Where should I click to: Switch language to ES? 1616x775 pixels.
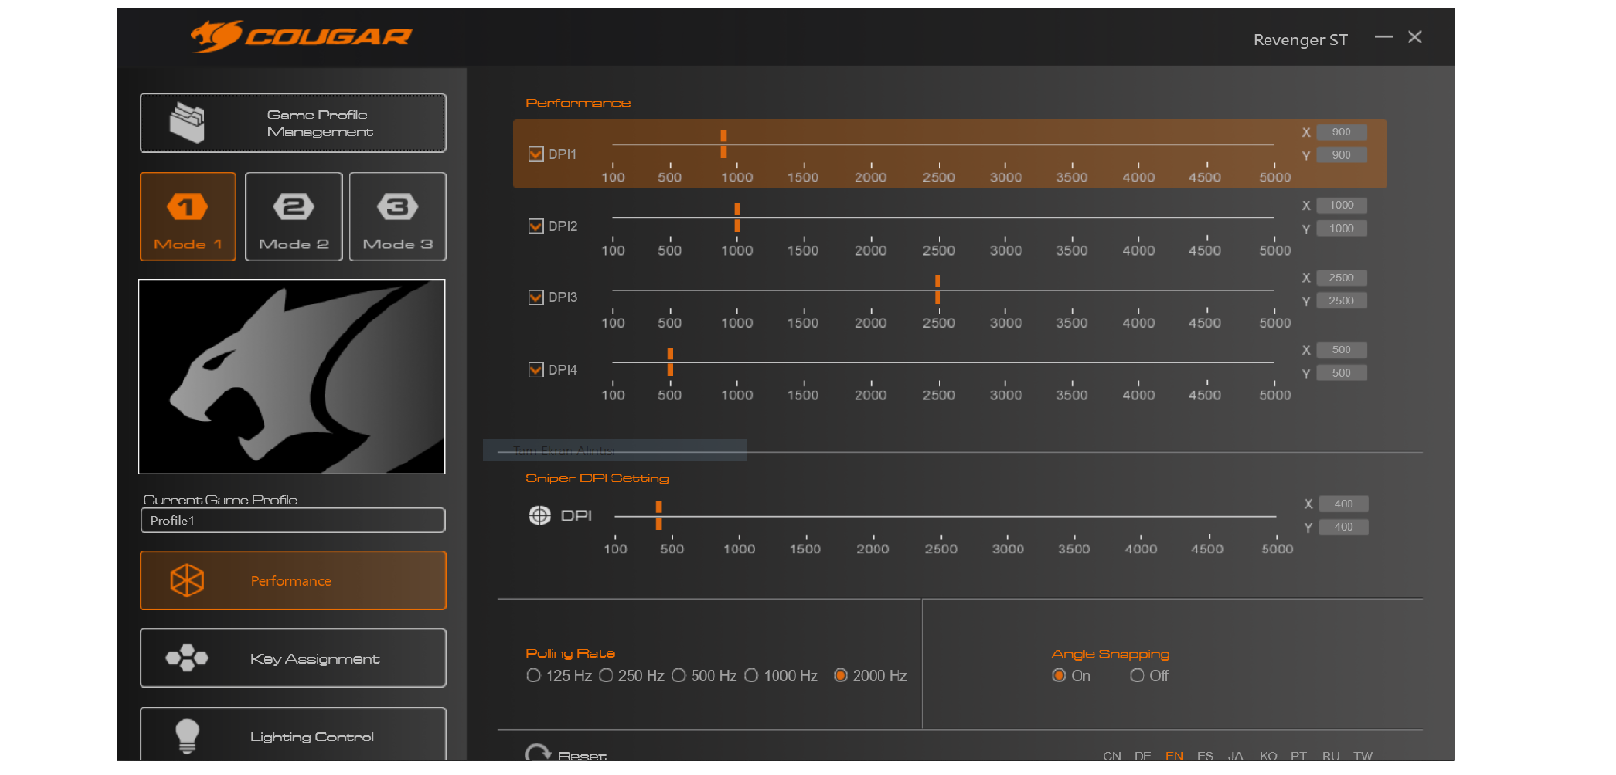coord(1205,756)
